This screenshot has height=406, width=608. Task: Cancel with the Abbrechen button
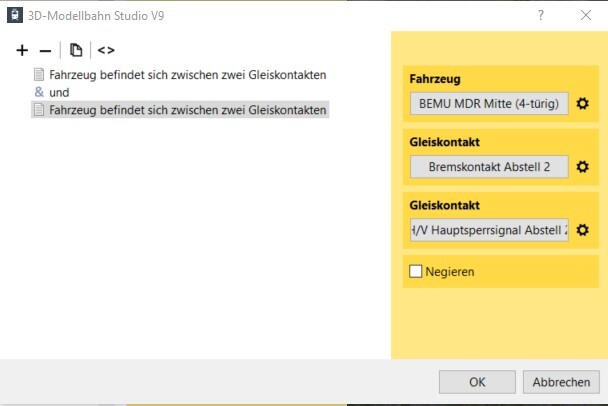pyautogui.click(x=561, y=382)
